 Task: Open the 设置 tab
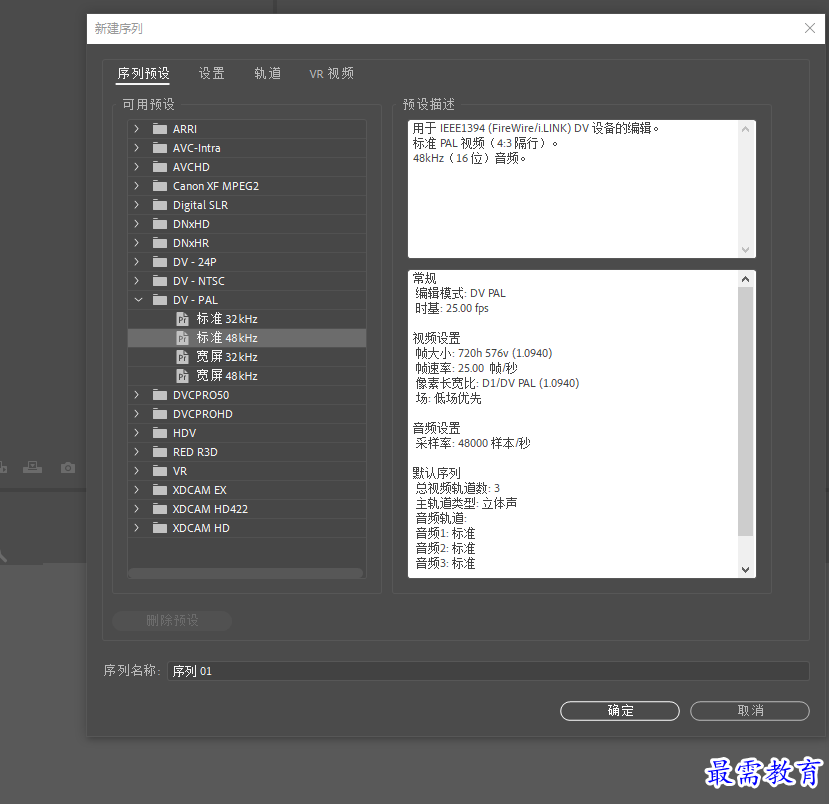[x=211, y=73]
